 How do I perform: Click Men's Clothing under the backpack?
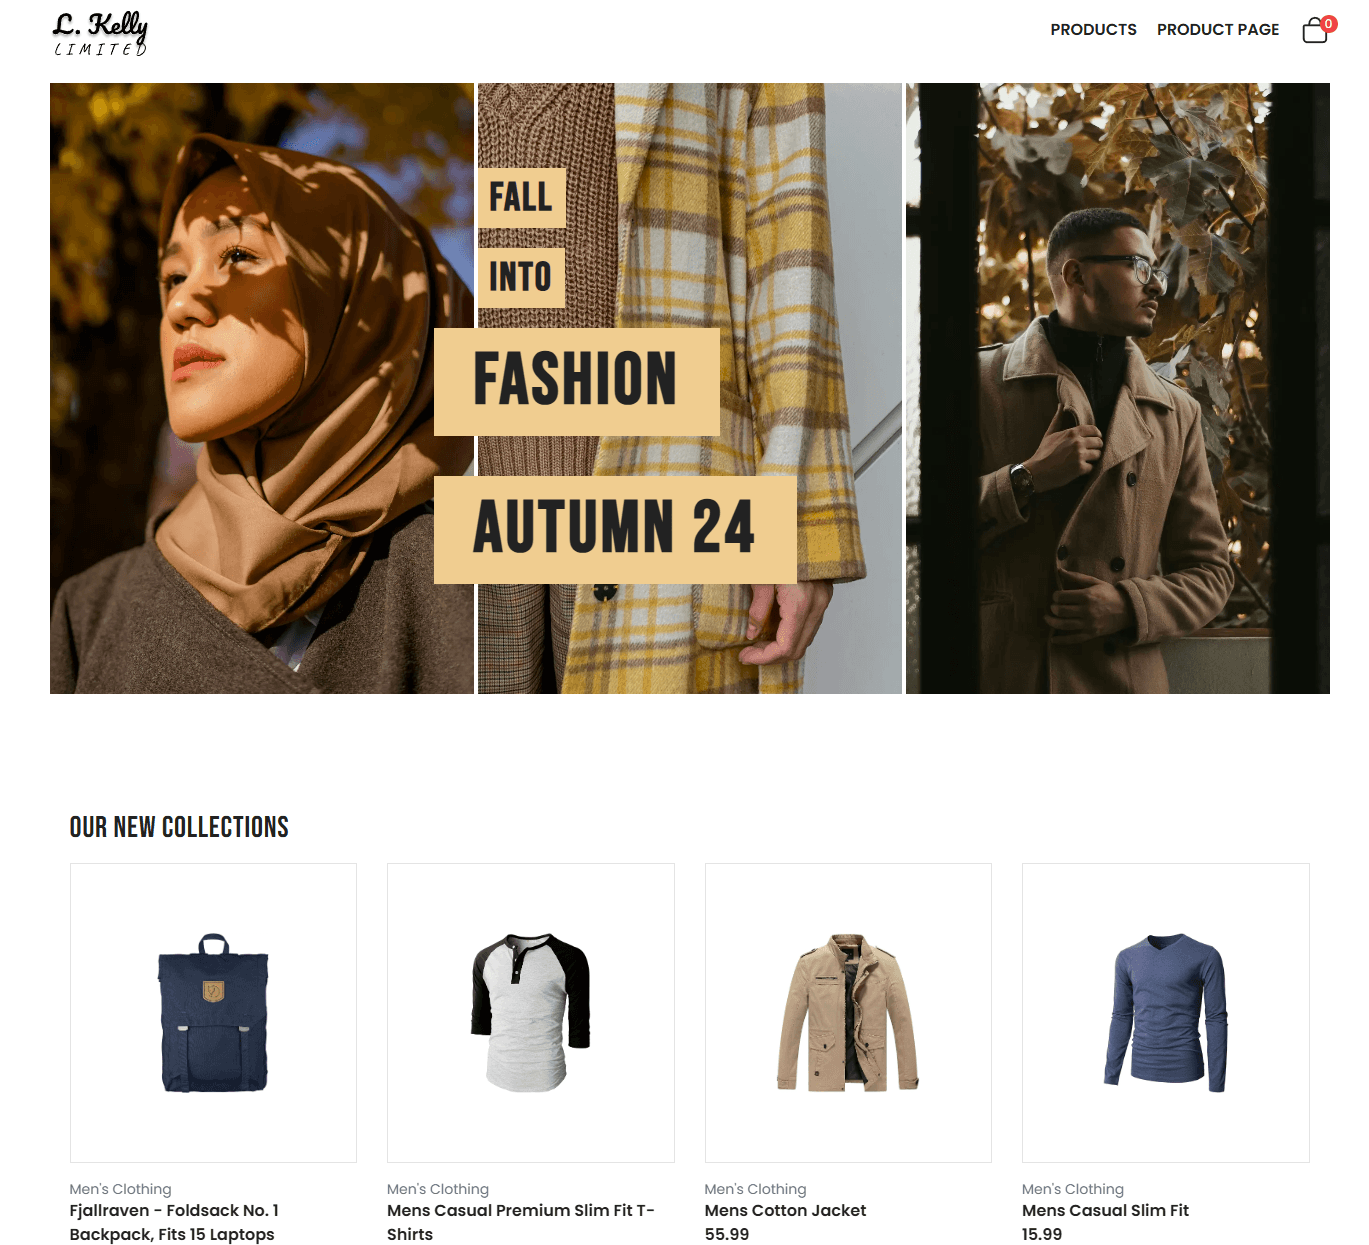click(119, 1189)
